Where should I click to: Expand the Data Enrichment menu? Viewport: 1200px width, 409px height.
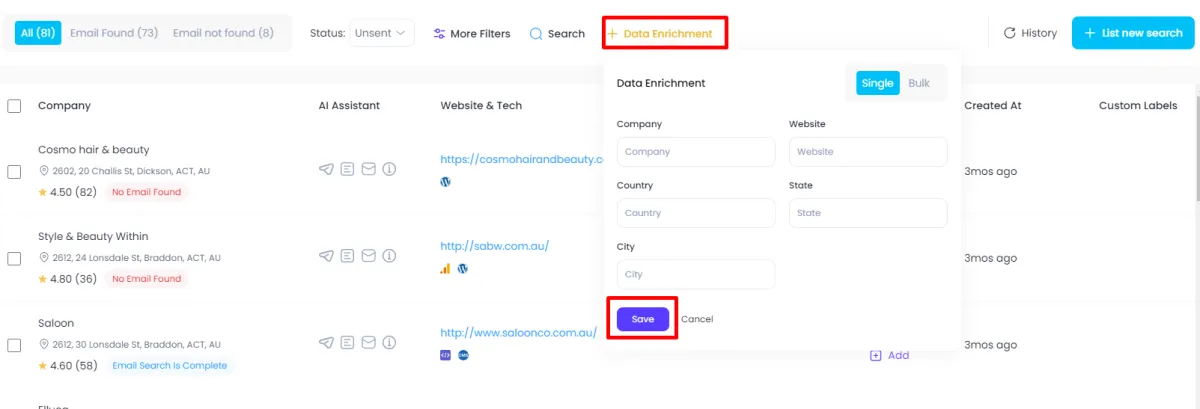664,33
